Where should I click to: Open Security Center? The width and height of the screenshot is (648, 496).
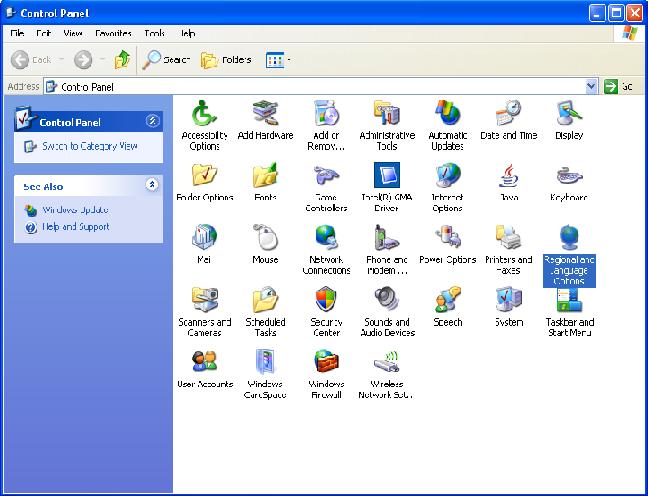coord(326,312)
